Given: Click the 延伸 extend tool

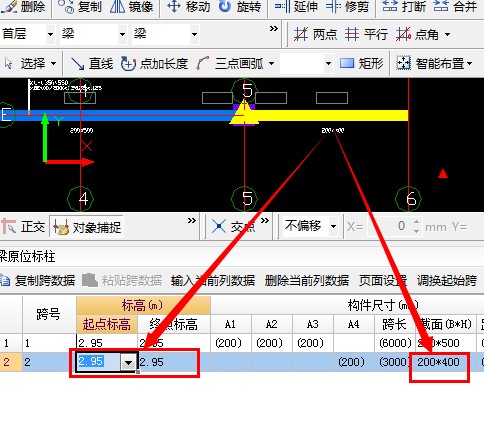Looking at the screenshot, I should click(296, 6).
